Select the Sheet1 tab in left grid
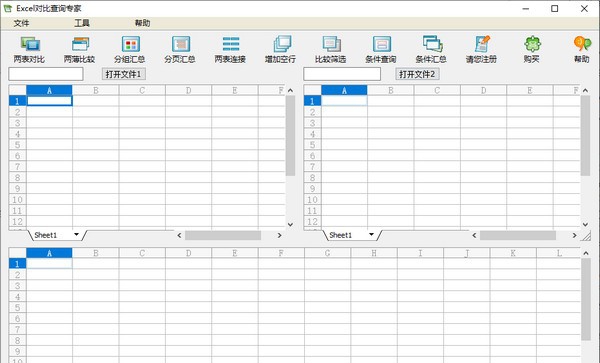The image size is (600, 363). coord(46,235)
